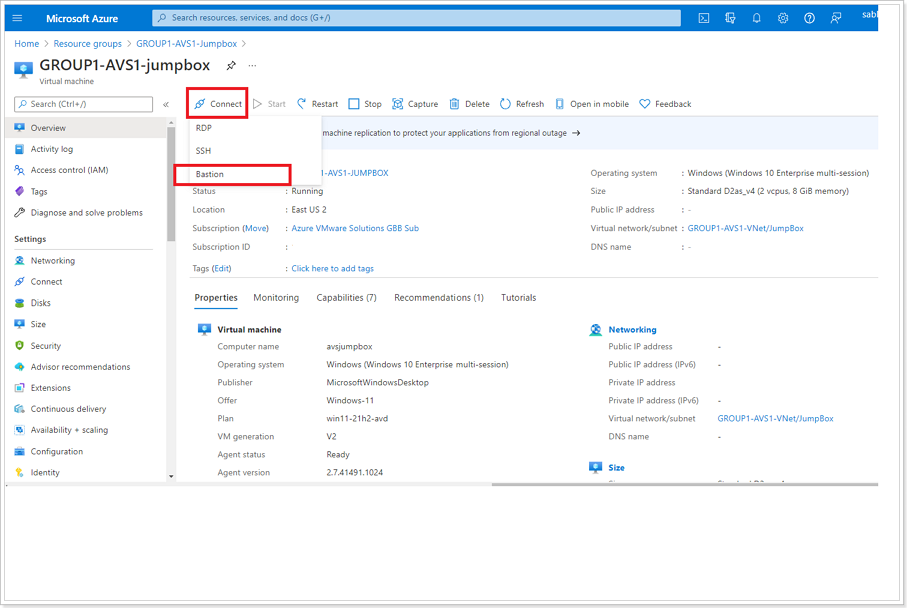Click the Feedback toolbar button
This screenshot has width=907, height=608.
click(665, 104)
